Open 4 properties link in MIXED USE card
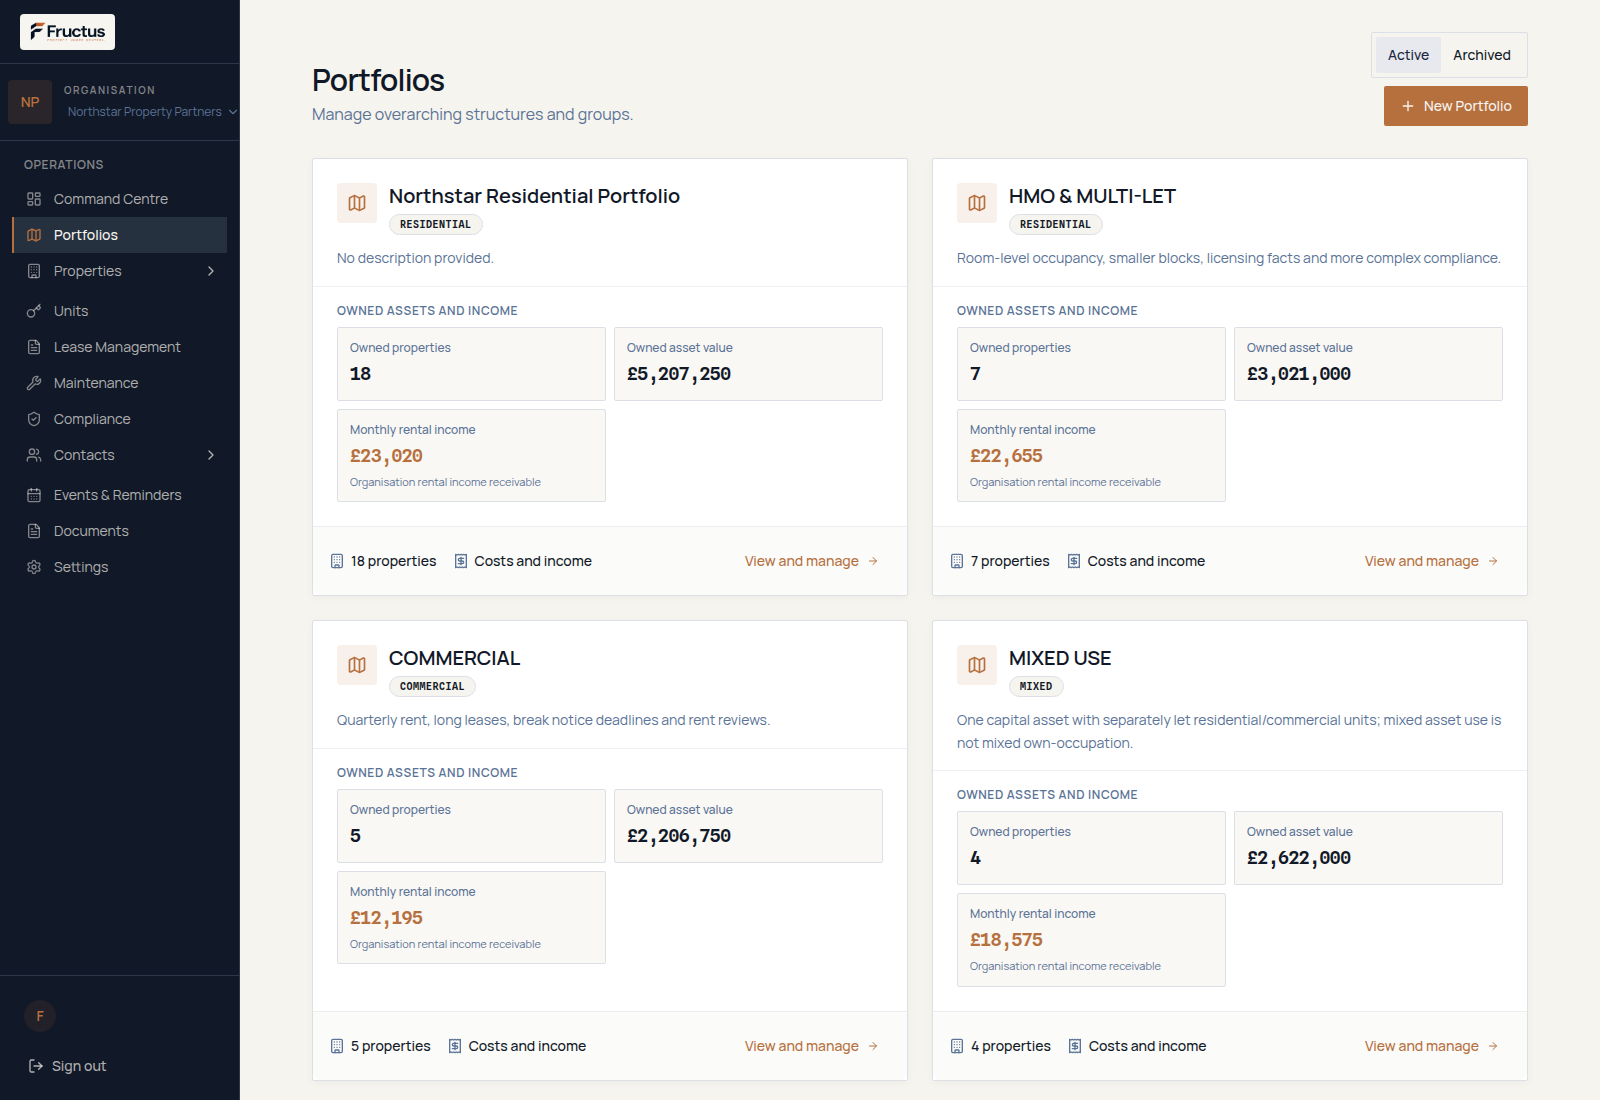This screenshot has height=1100, width=1600. coord(1001,1046)
